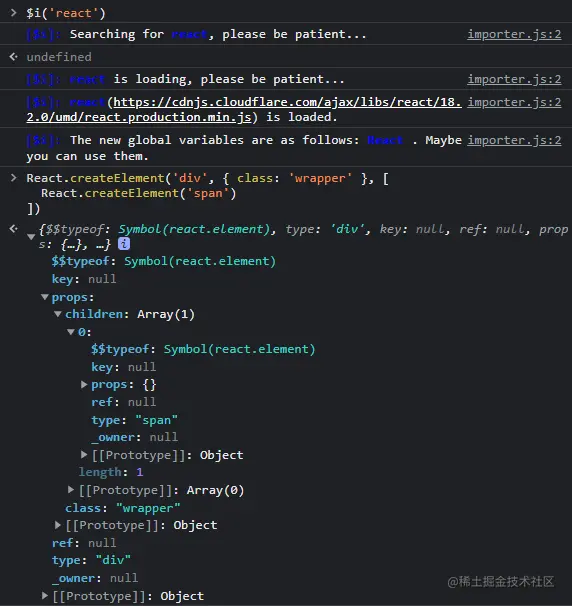Click the prompt arrow beside $i('react')

pos(14,13)
